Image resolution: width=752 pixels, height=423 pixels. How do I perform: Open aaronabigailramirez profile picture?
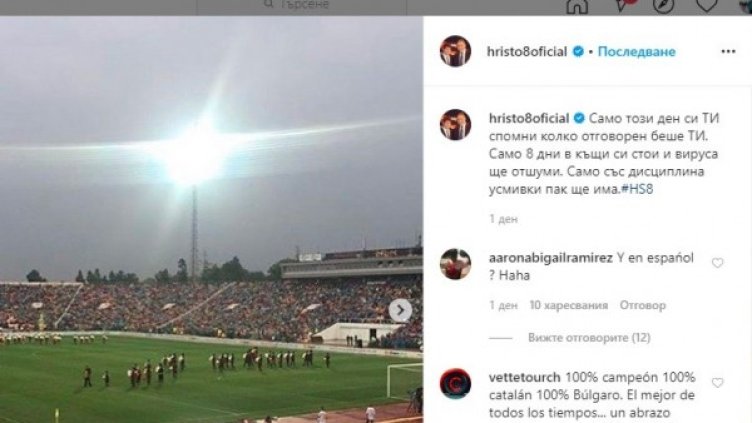pyautogui.click(x=456, y=264)
